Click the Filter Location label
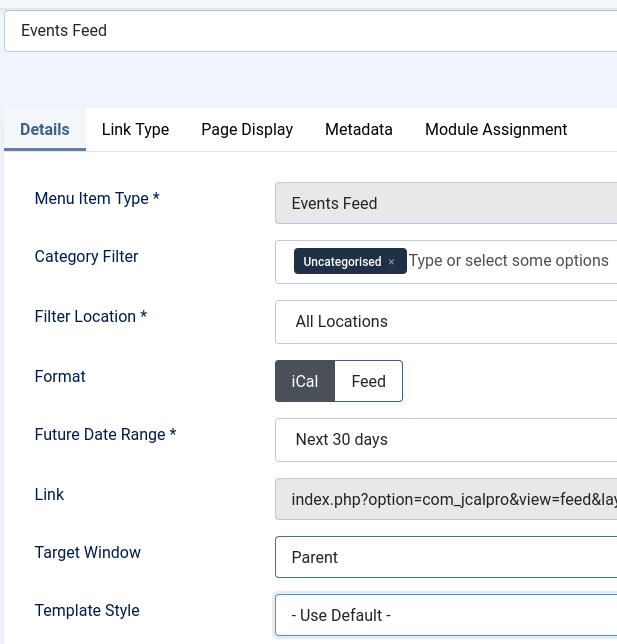The width and height of the screenshot is (617, 644). [91, 317]
